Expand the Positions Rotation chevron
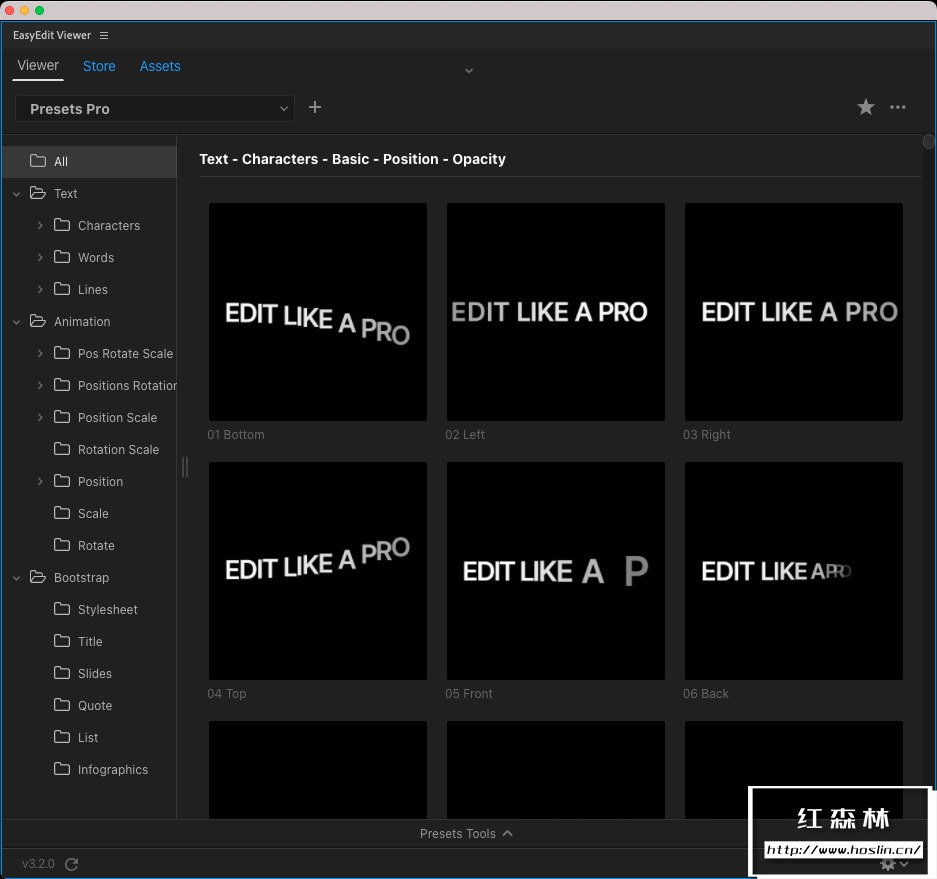This screenshot has height=879, width=937. coord(40,386)
